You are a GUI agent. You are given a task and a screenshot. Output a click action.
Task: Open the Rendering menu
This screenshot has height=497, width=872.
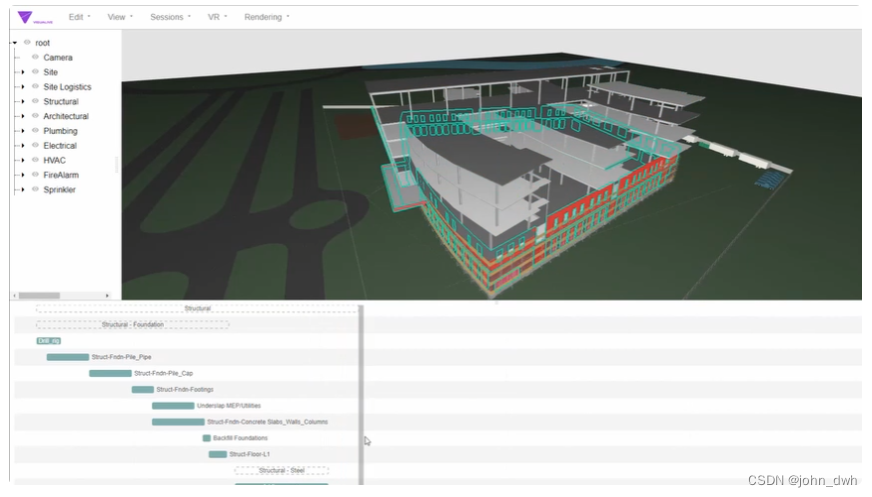pos(266,17)
